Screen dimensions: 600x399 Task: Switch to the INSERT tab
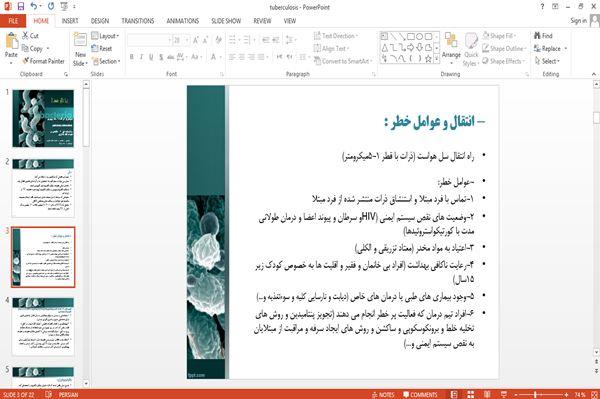[x=70, y=21]
